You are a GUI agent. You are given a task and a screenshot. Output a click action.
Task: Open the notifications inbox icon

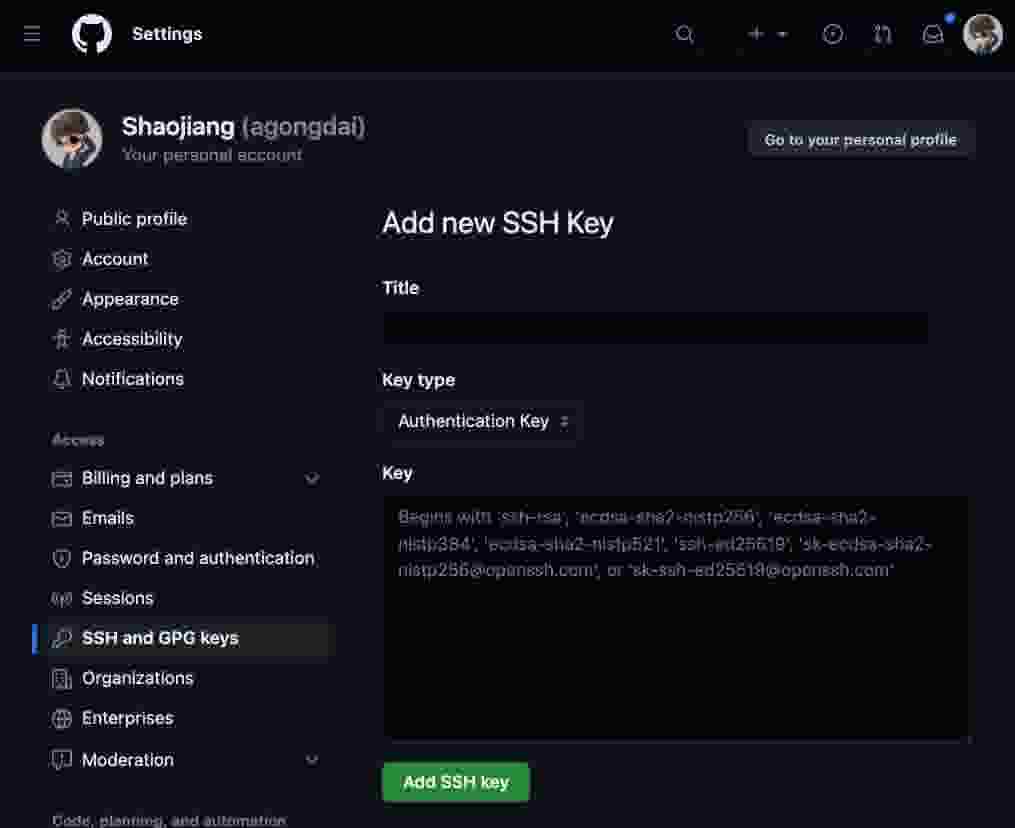click(x=933, y=34)
